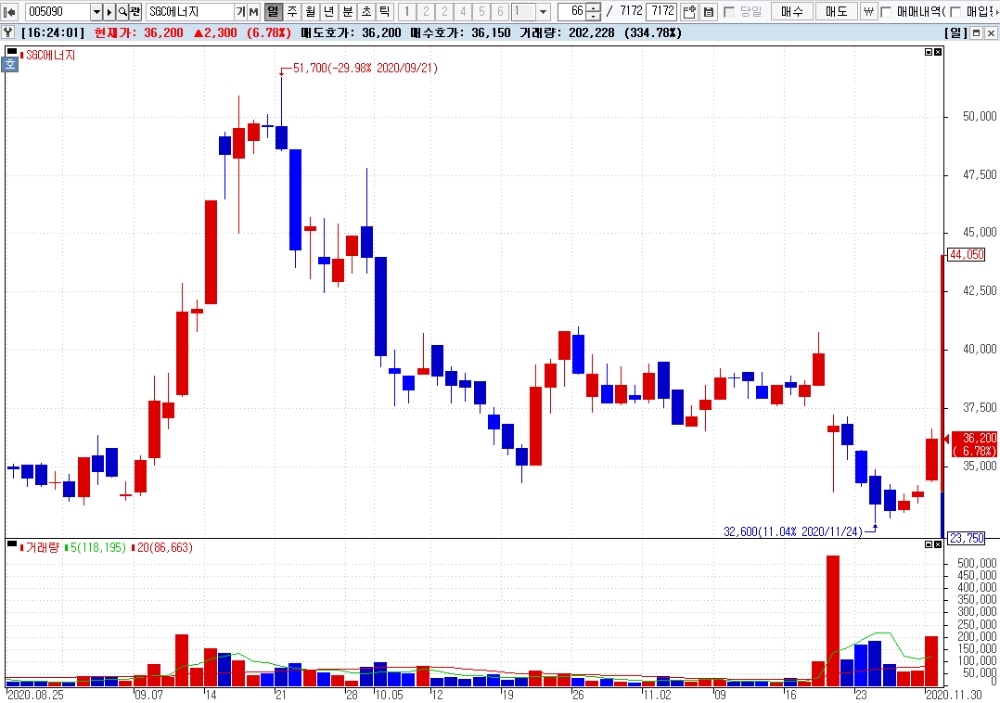Close the chart pane with info-bar X
Image resolution: width=1000 pixels, height=703 pixels.
pos(991,33)
